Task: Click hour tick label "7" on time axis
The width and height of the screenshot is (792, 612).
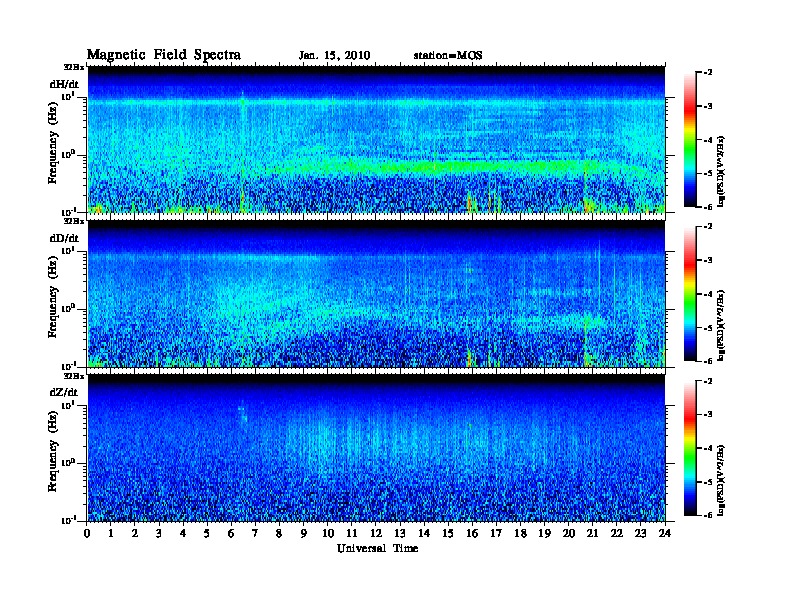Action: pyautogui.click(x=256, y=533)
